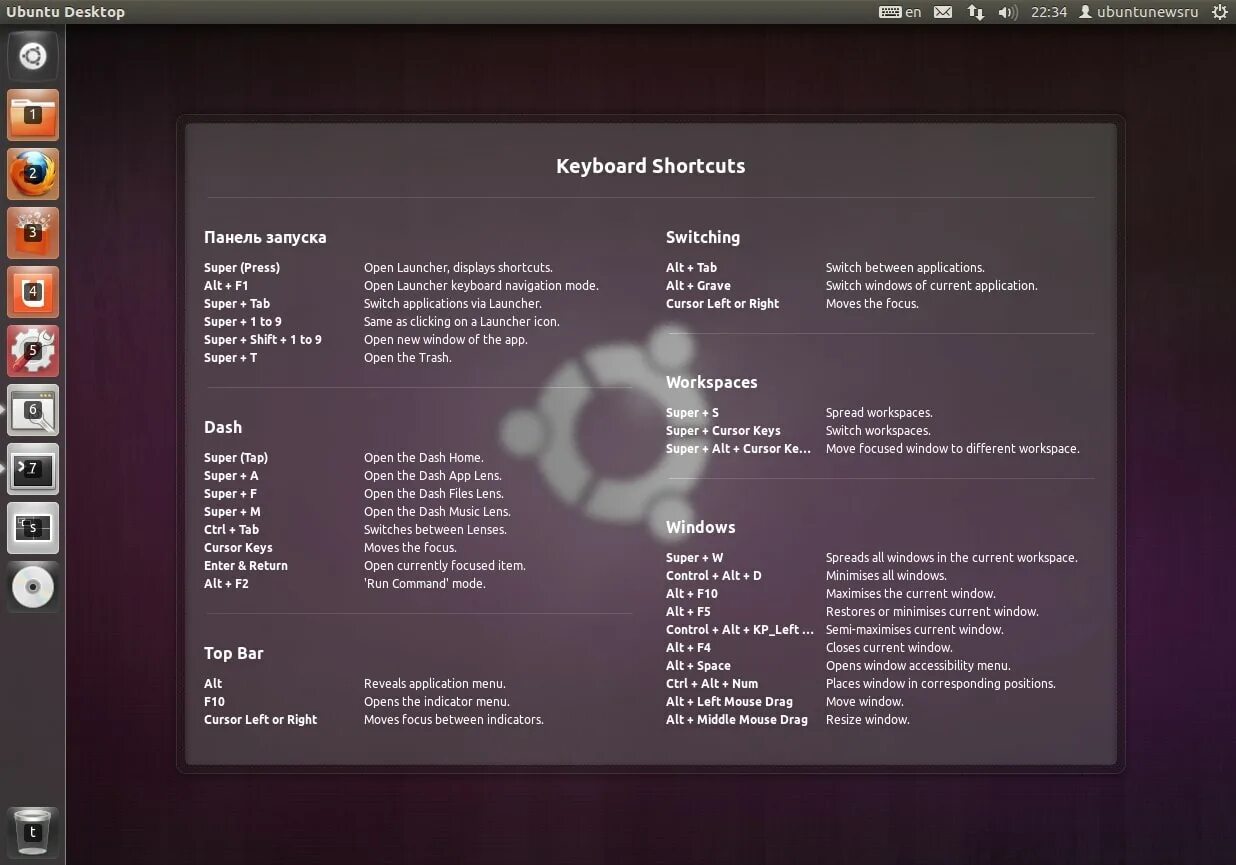Open the session power gear menu
This screenshot has width=1236, height=865.
pos(1219,12)
